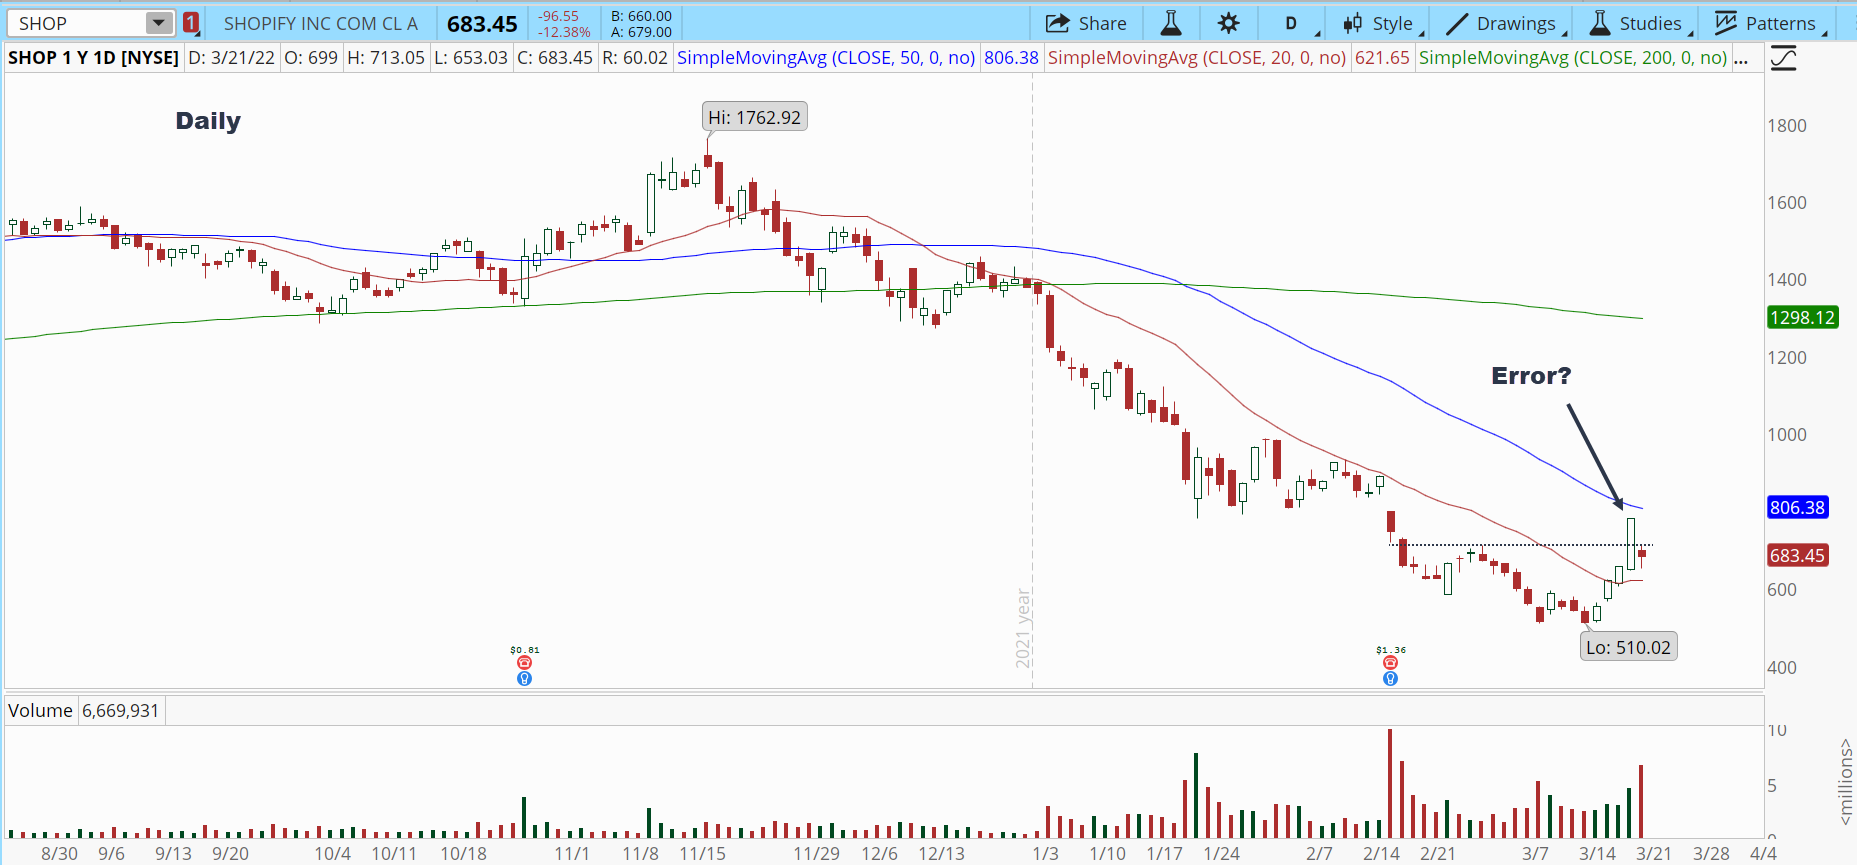The width and height of the screenshot is (1857, 865).
Task: Open the Studies menu
Action: (x=1641, y=23)
